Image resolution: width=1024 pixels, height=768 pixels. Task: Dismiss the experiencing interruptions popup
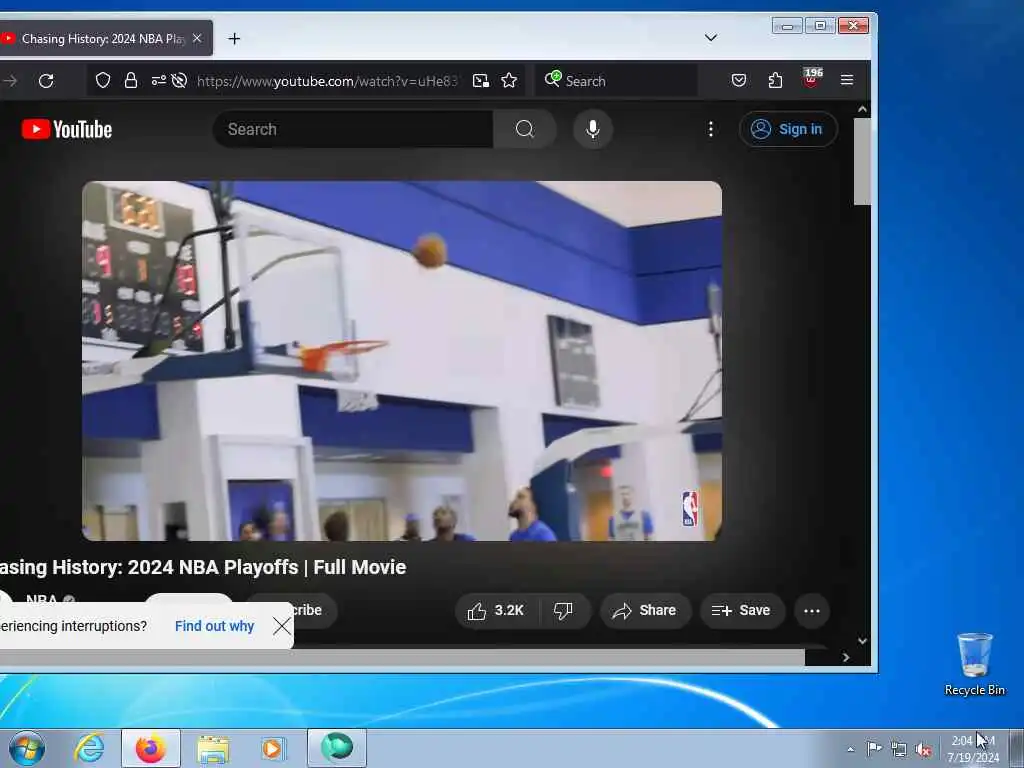coord(282,626)
